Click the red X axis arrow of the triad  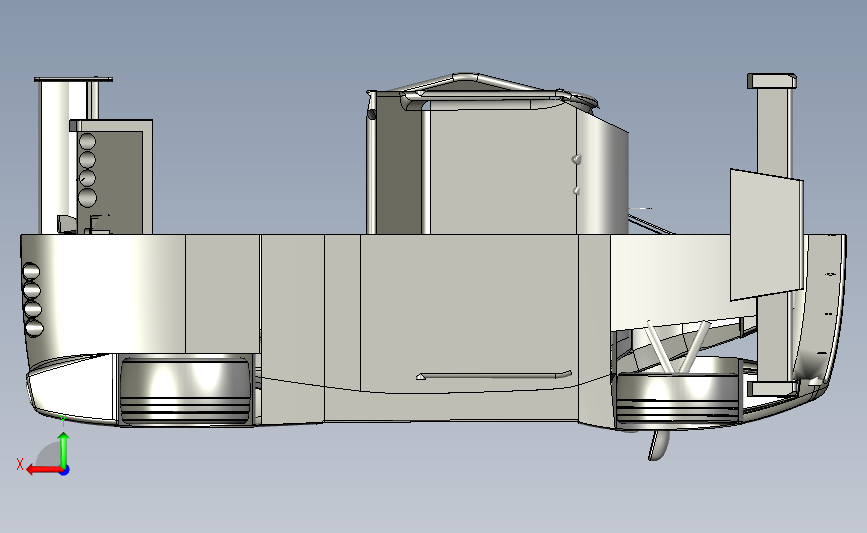point(44,470)
